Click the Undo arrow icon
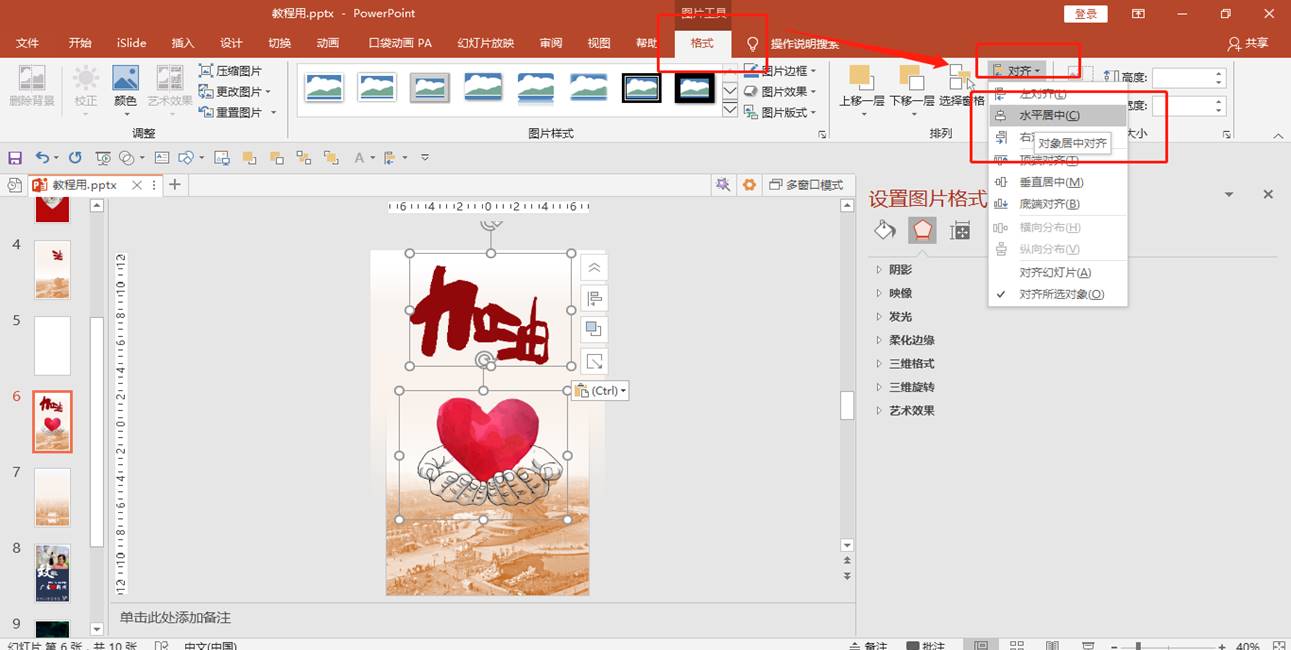Viewport: 1291px width, 650px height. [x=42, y=158]
